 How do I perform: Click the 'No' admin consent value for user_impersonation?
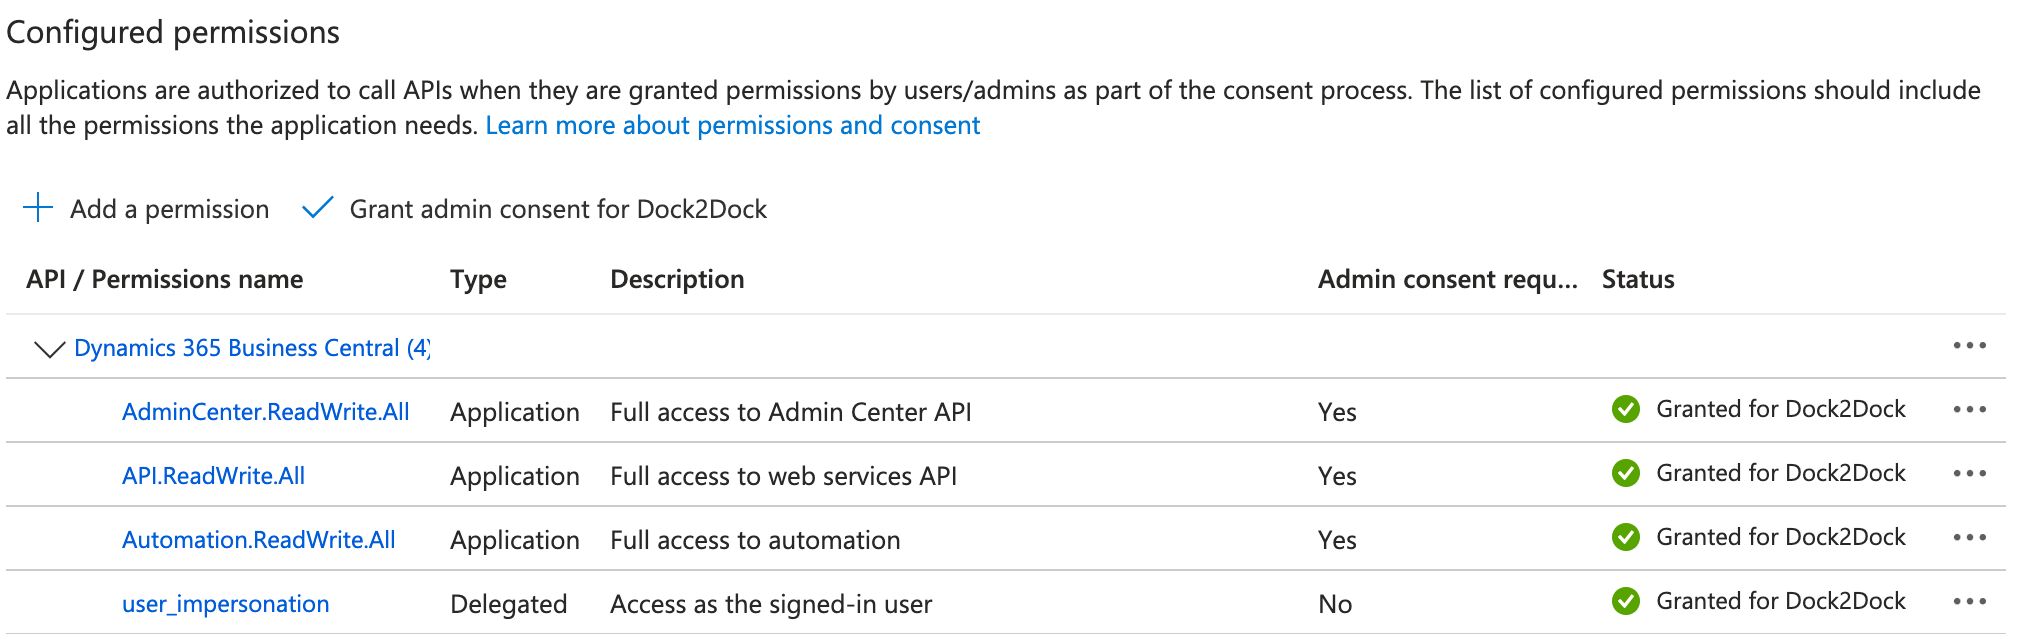(x=1335, y=604)
